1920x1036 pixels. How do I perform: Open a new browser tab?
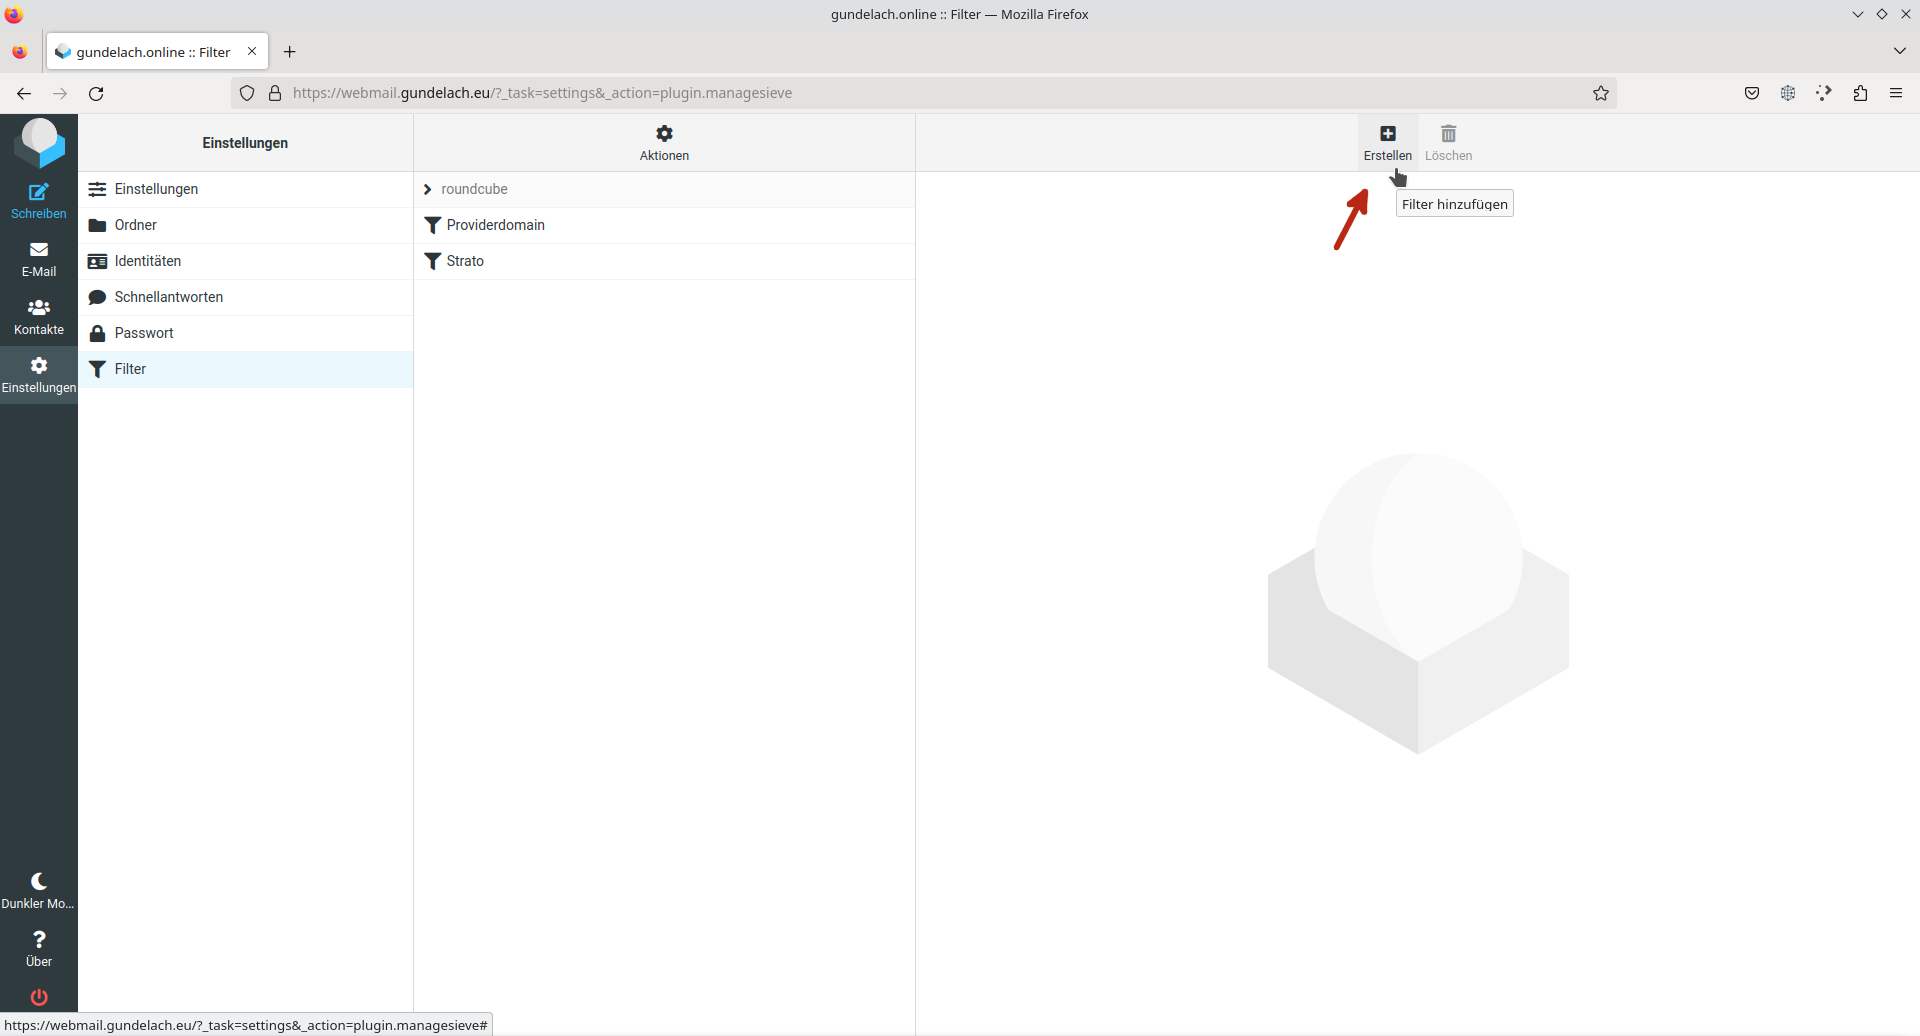pyautogui.click(x=290, y=52)
